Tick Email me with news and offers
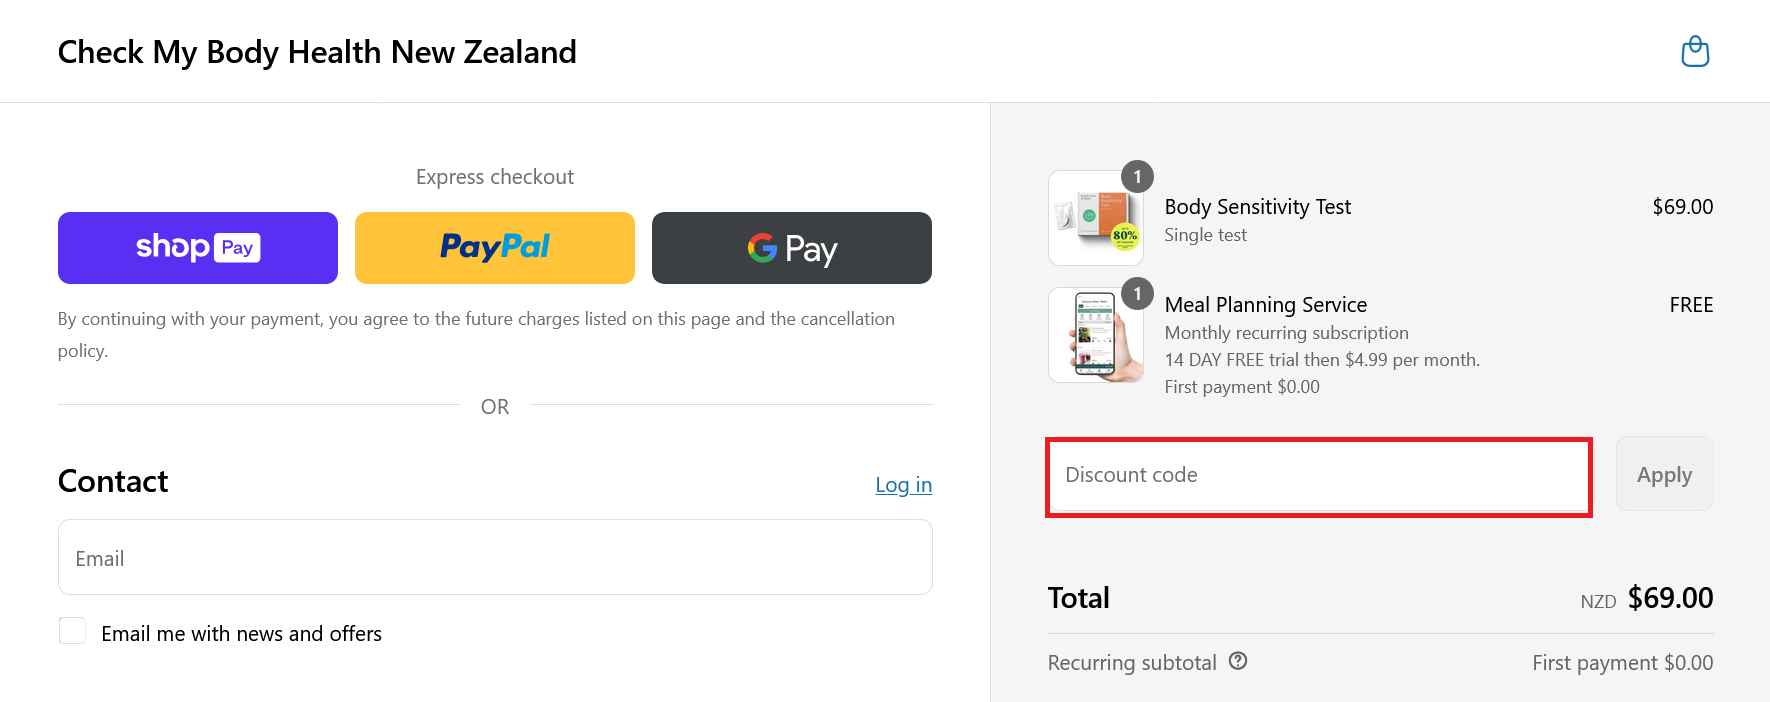The width and height of the screenshot is (1770, 702). [72, 631]
